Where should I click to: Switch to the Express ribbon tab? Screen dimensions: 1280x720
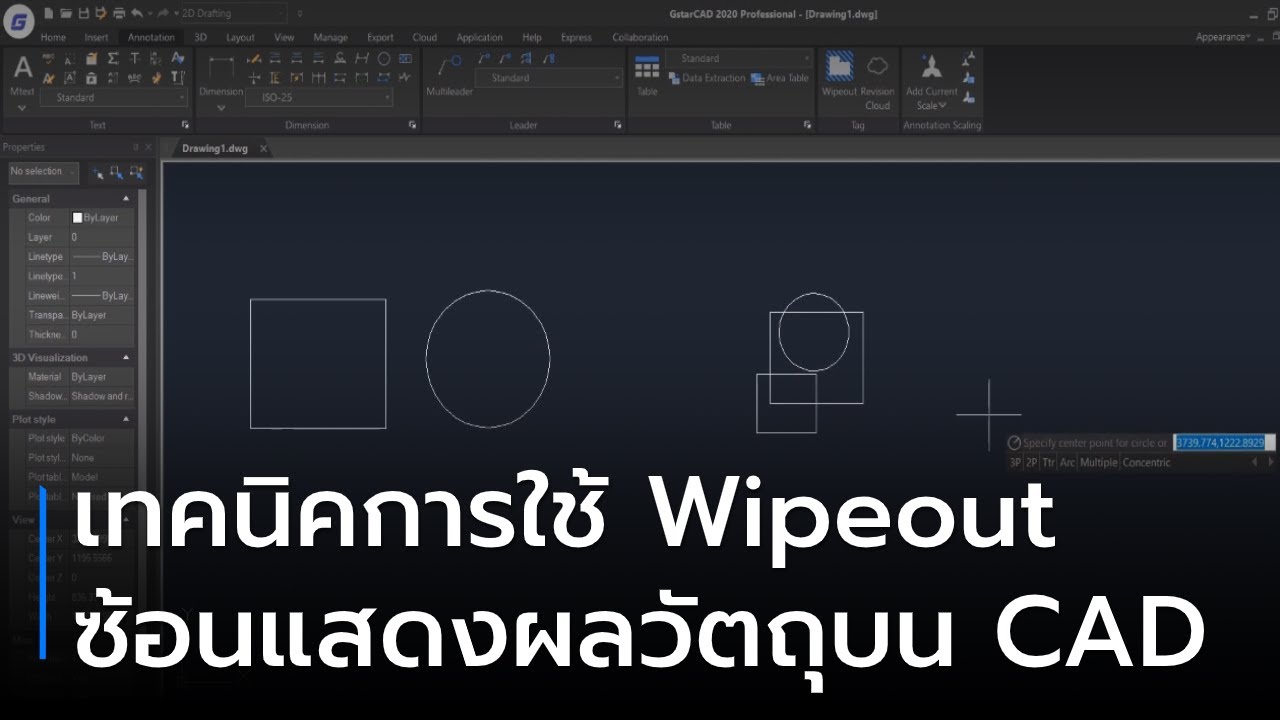point(576,37)
